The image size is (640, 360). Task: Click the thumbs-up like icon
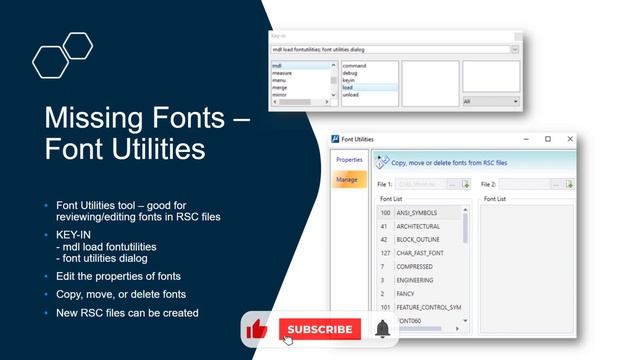[x=257, y=329]
